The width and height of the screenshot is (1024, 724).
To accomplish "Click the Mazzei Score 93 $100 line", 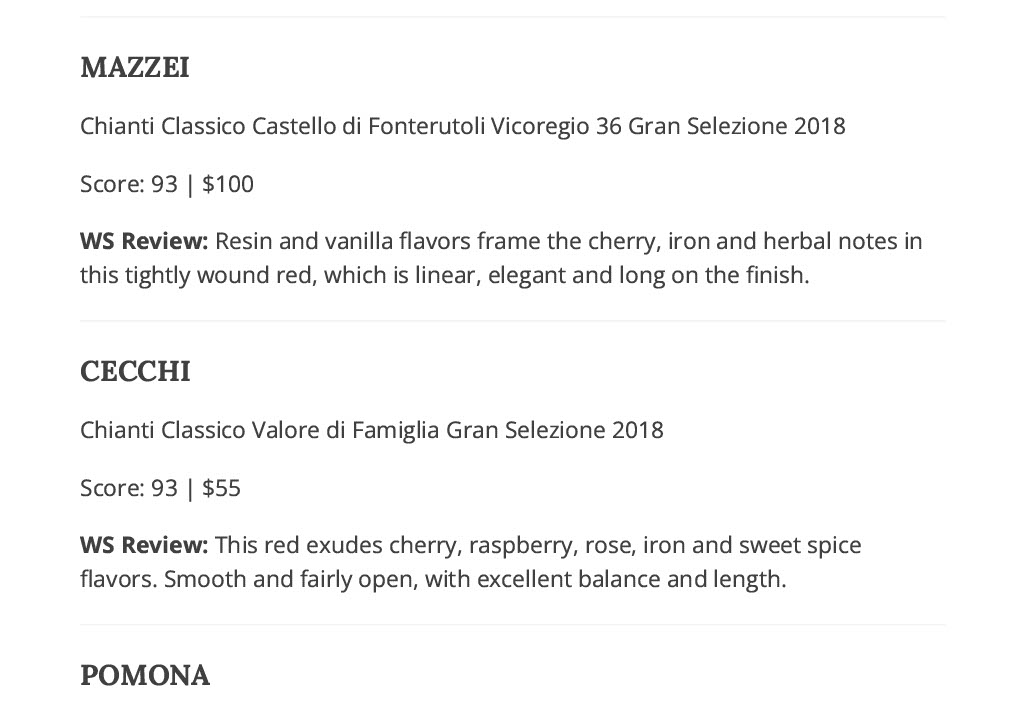I will coord(167,184).
